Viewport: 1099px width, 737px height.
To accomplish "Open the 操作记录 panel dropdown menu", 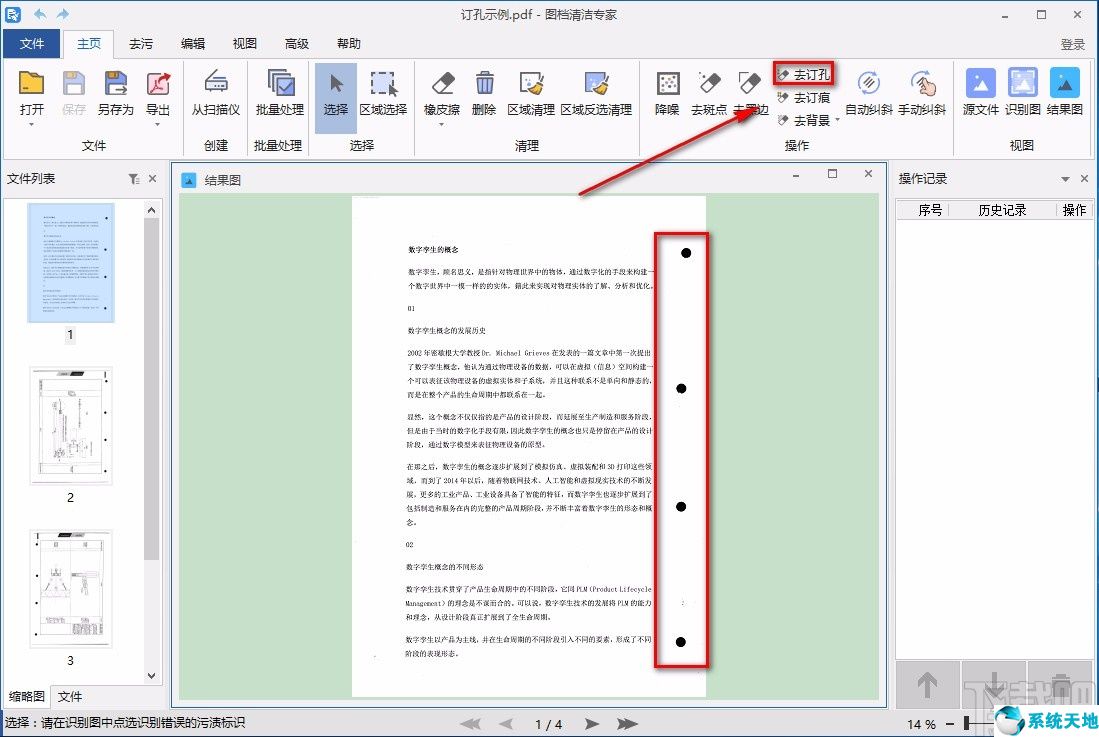I will tap(1068, 179).
